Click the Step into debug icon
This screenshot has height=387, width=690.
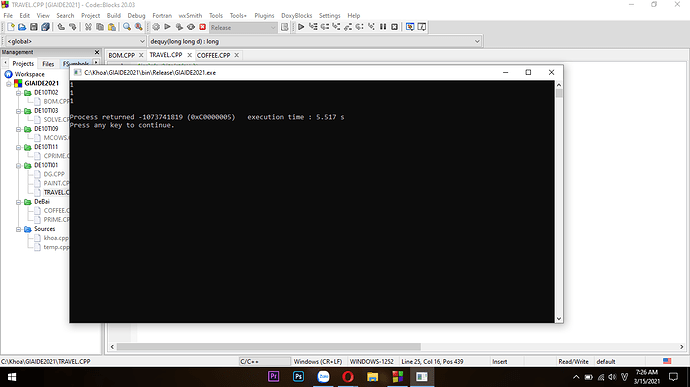coord(336,27)
